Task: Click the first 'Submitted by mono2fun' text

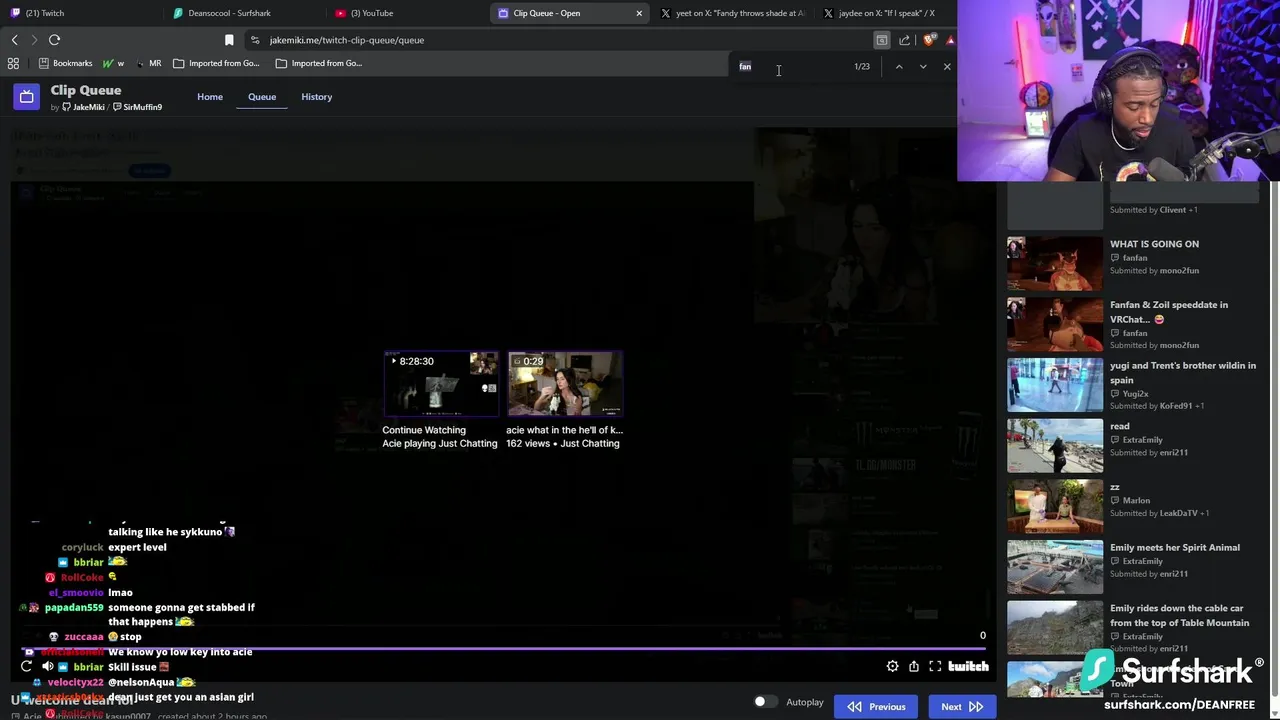Action: pos(1154,271)
